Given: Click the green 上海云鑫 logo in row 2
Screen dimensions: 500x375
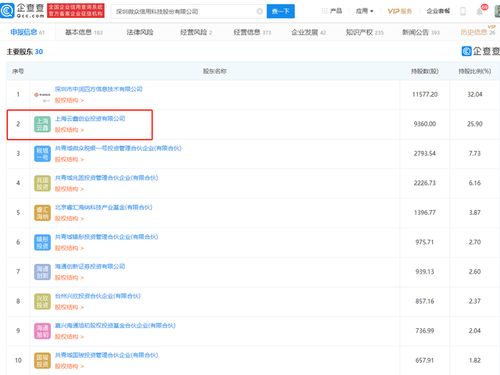Looking at the screenshot, I should pos(42,124).
